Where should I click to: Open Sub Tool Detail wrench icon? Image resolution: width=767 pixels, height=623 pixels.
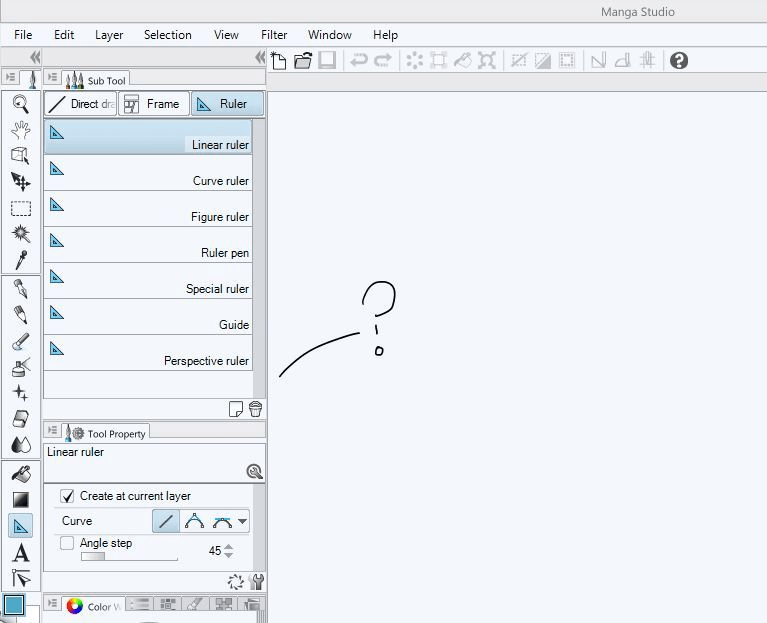[256, 581]
